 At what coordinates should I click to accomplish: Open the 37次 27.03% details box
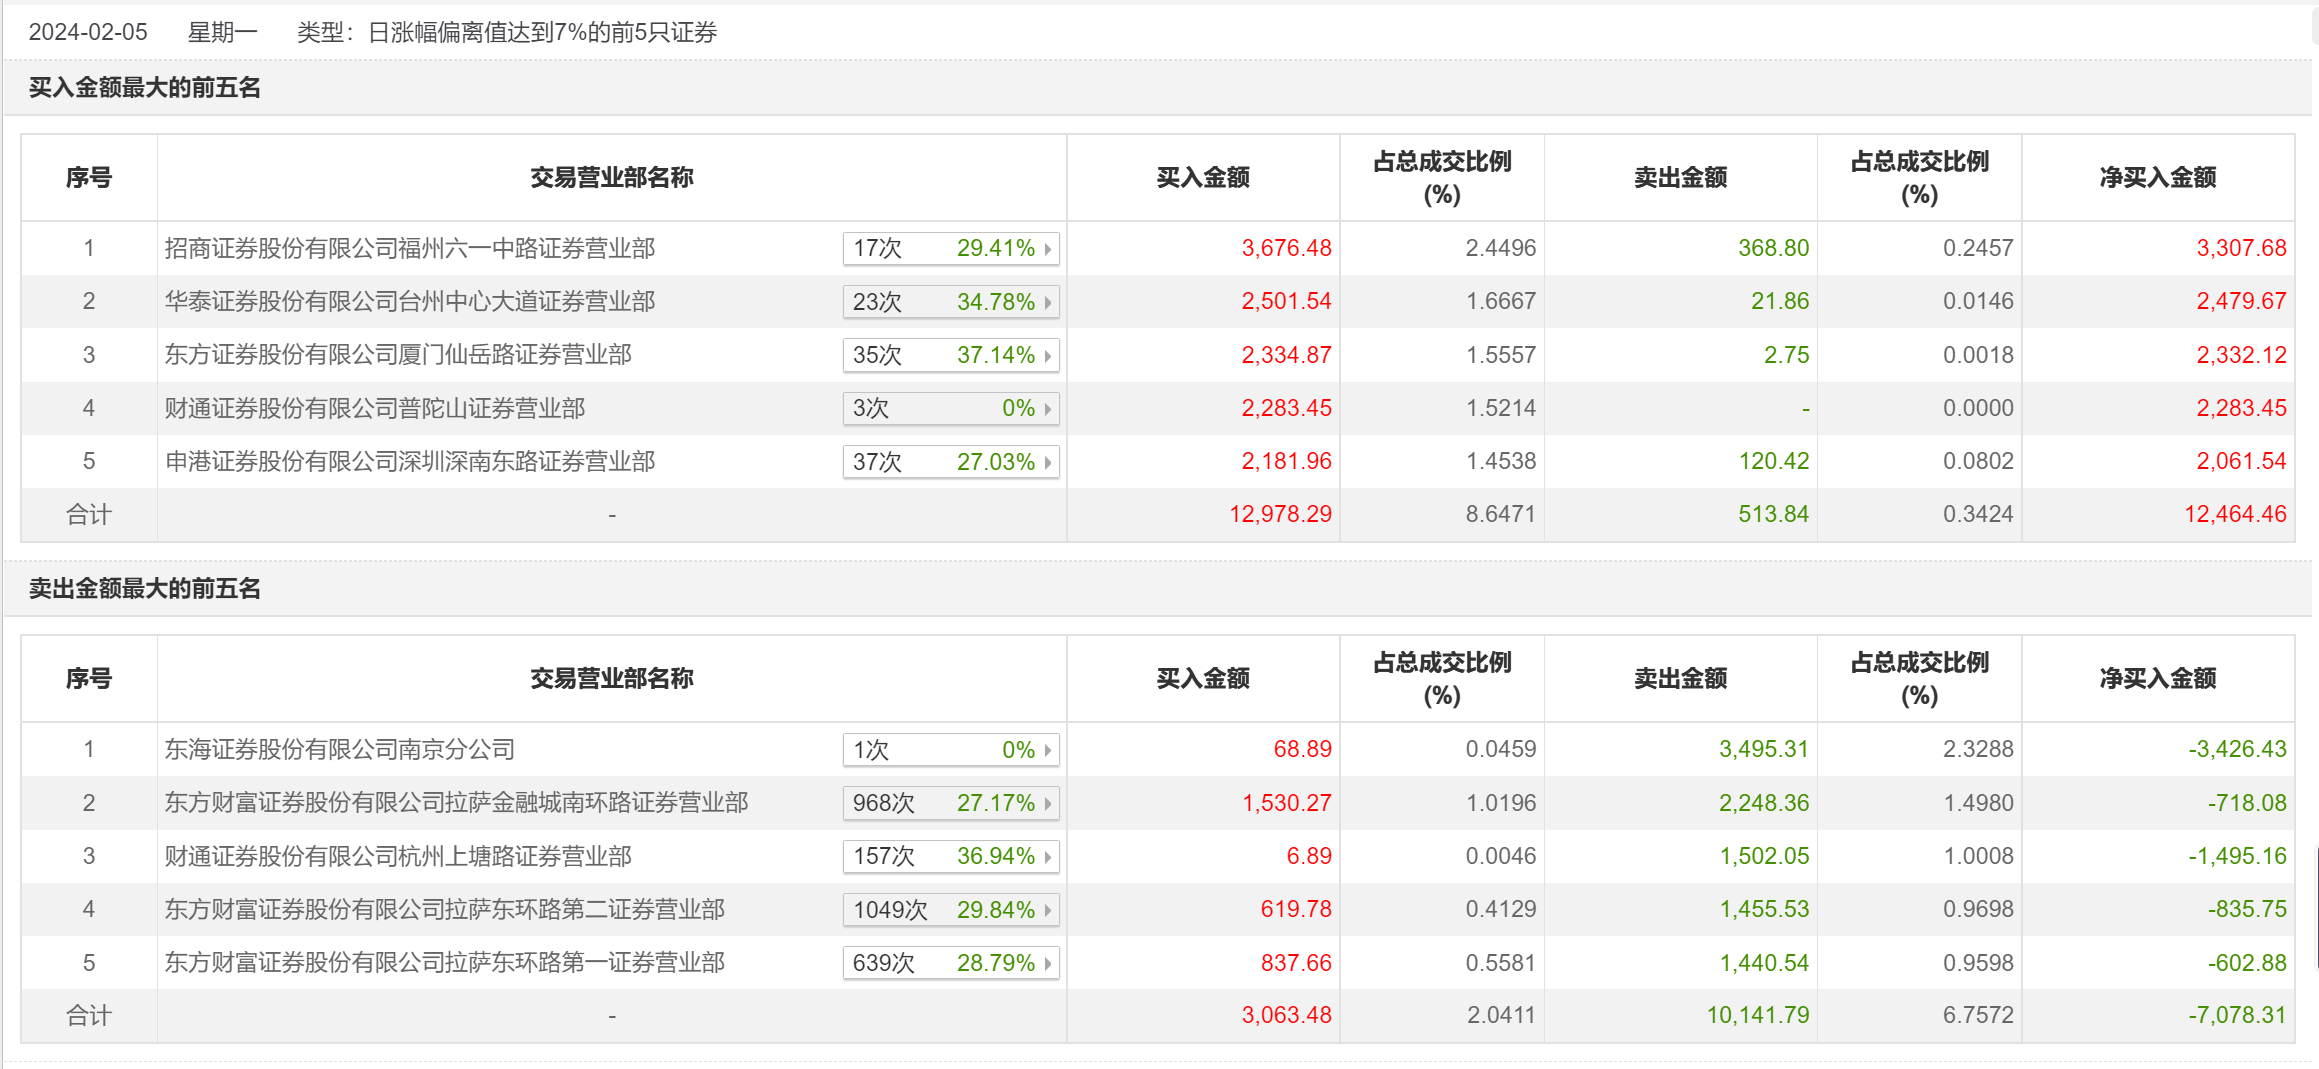click(x=950, y=462)
